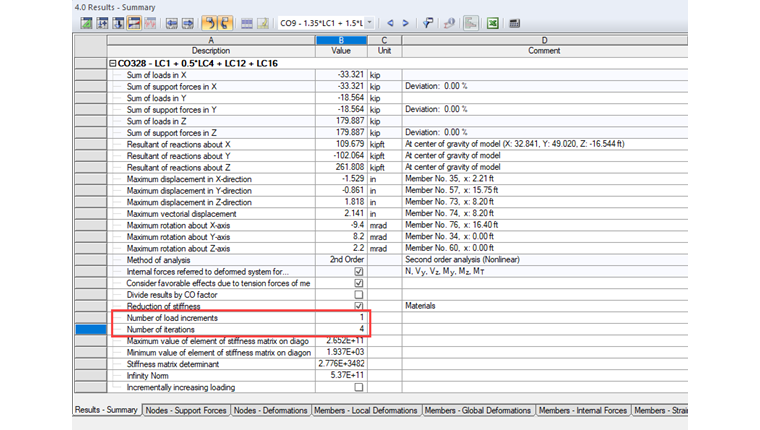Switch to the Results - Summary tab
760x430 pixels.
106,410
